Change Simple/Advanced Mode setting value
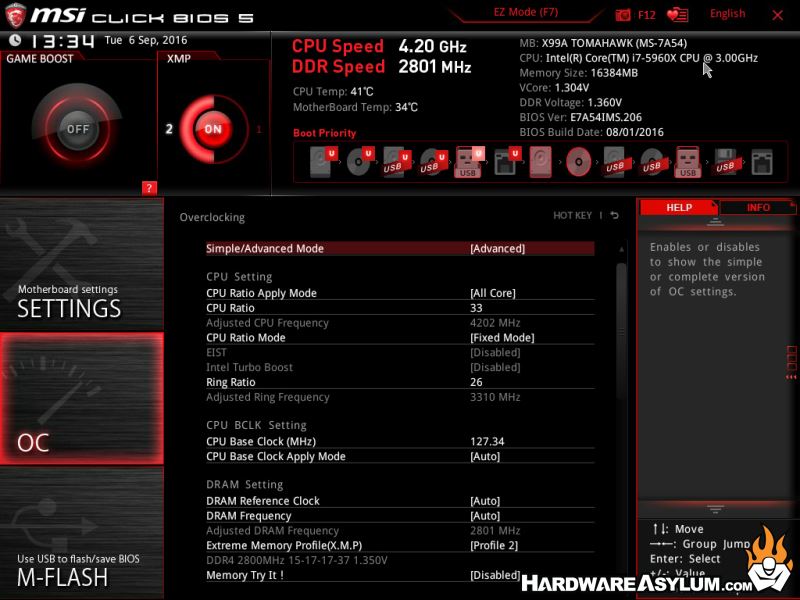800x600 pixels. (497, 249)
